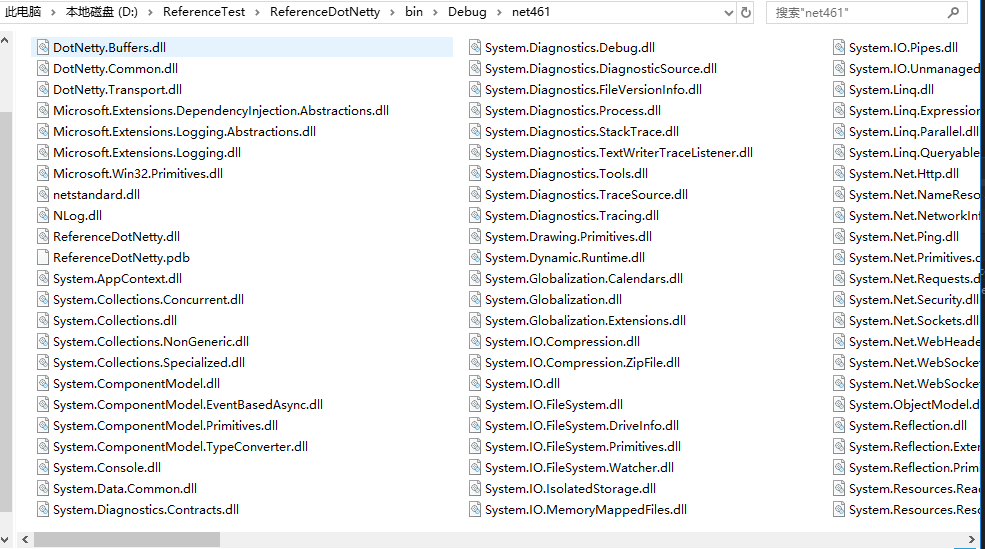This screenshot has width=985, height=549.
Task: Click the horizontal scrollbar left arrow
Action: tap(25, 540)
